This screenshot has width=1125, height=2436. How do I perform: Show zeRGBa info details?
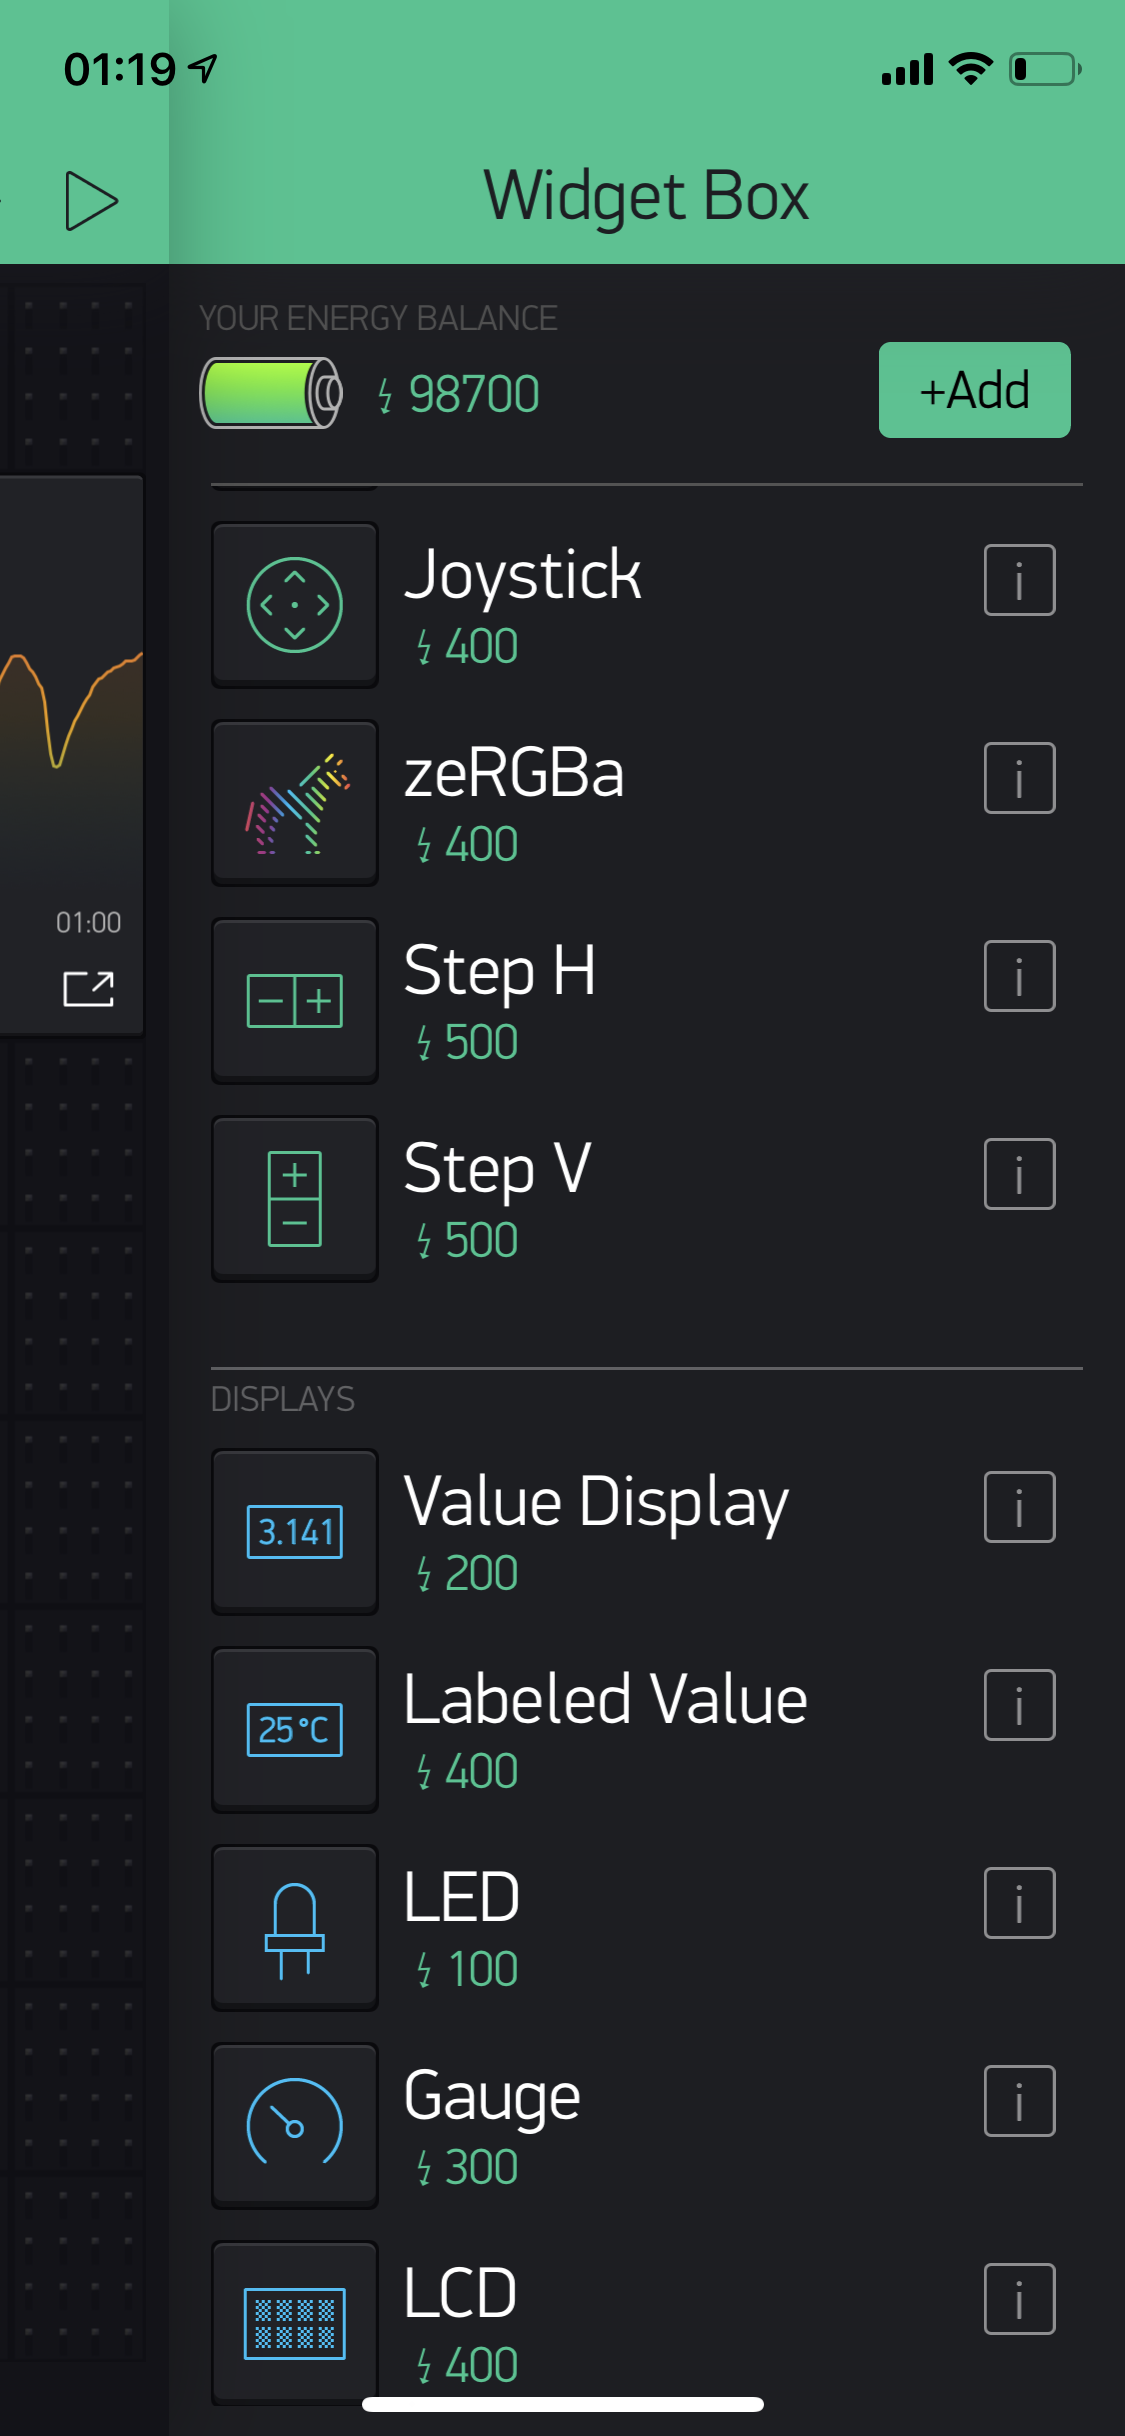coord(1019,778)
